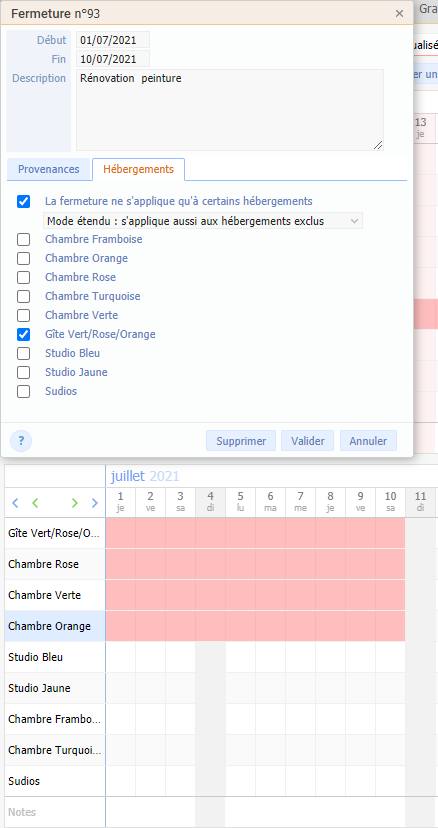438x828 pixels.
Task: Check the Studio Bleu checkbox
Action: tap(24, 354)
